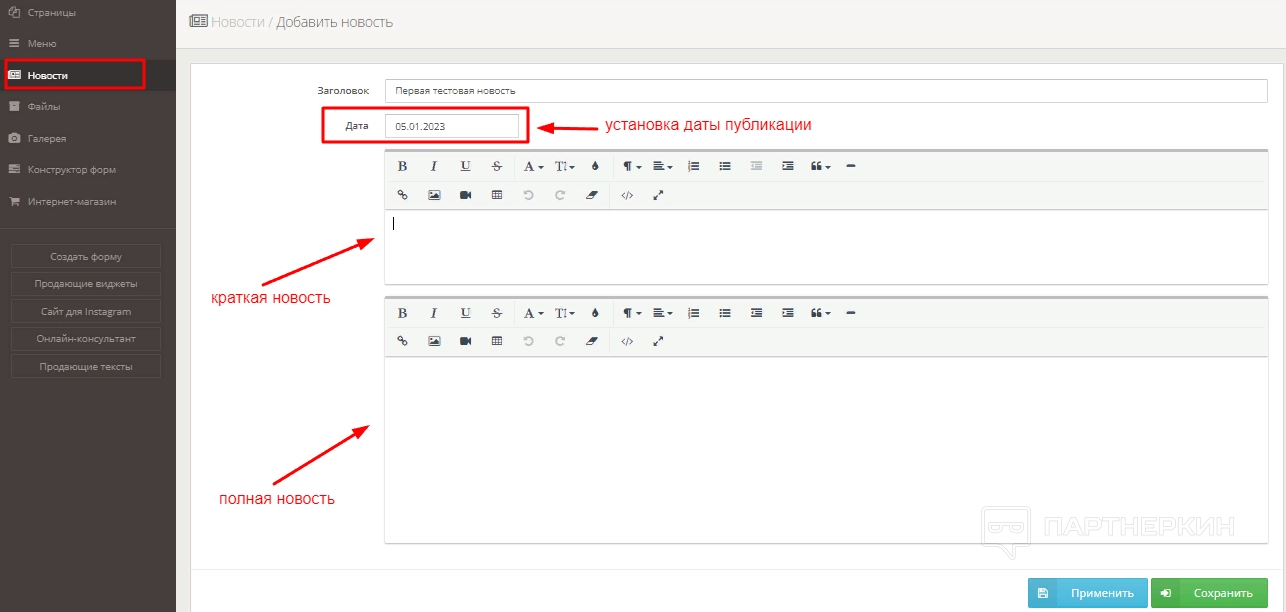Insert horizontal line in lower editor
Image resolution: width=1286 pixels, height=612 pixels.
tap(851, 313)
